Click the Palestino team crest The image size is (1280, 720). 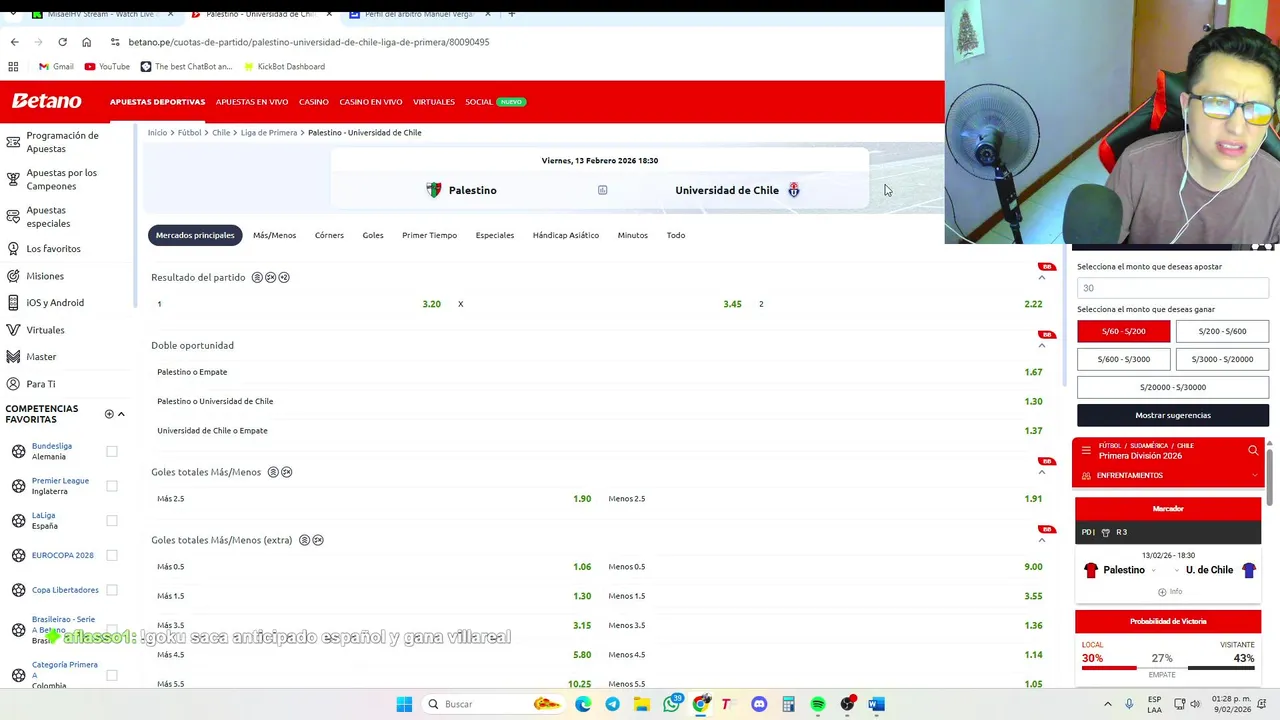click(x=434, y=190)
